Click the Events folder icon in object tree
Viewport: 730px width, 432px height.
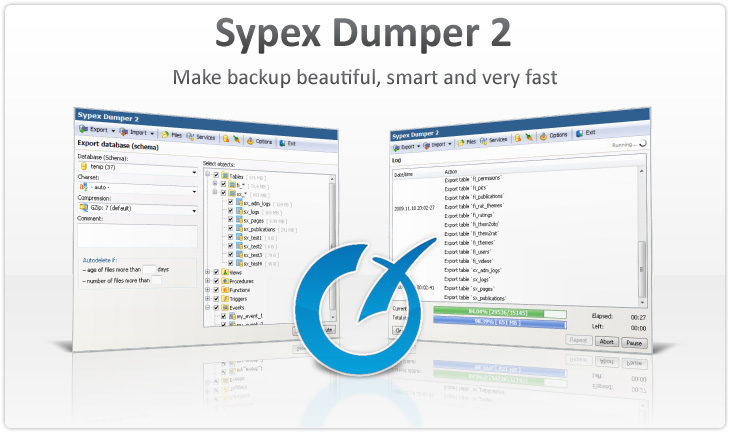pos(225,307)
